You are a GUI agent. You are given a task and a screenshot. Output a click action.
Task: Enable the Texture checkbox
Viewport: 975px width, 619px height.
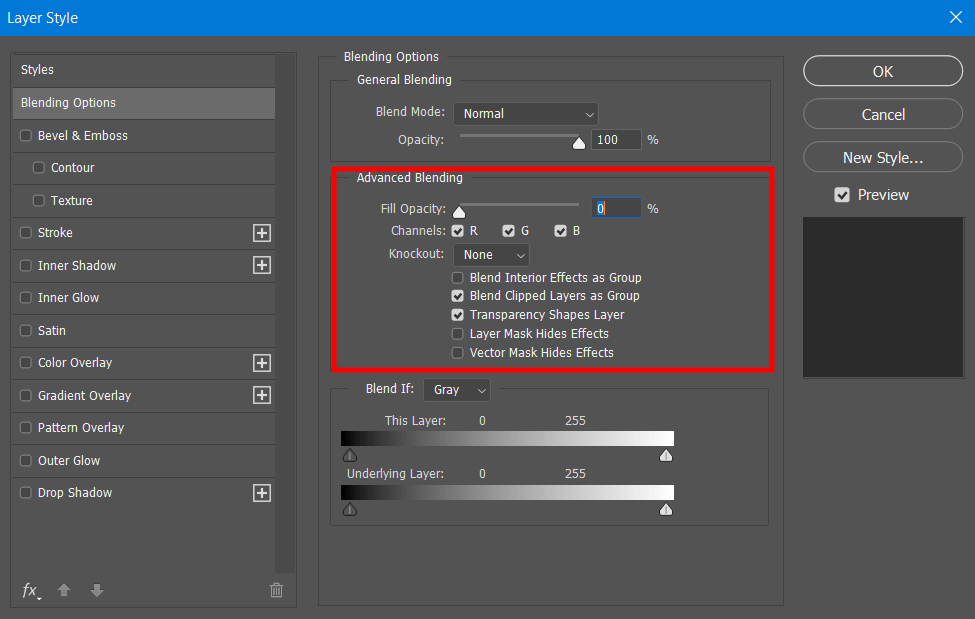pos(39,200)
